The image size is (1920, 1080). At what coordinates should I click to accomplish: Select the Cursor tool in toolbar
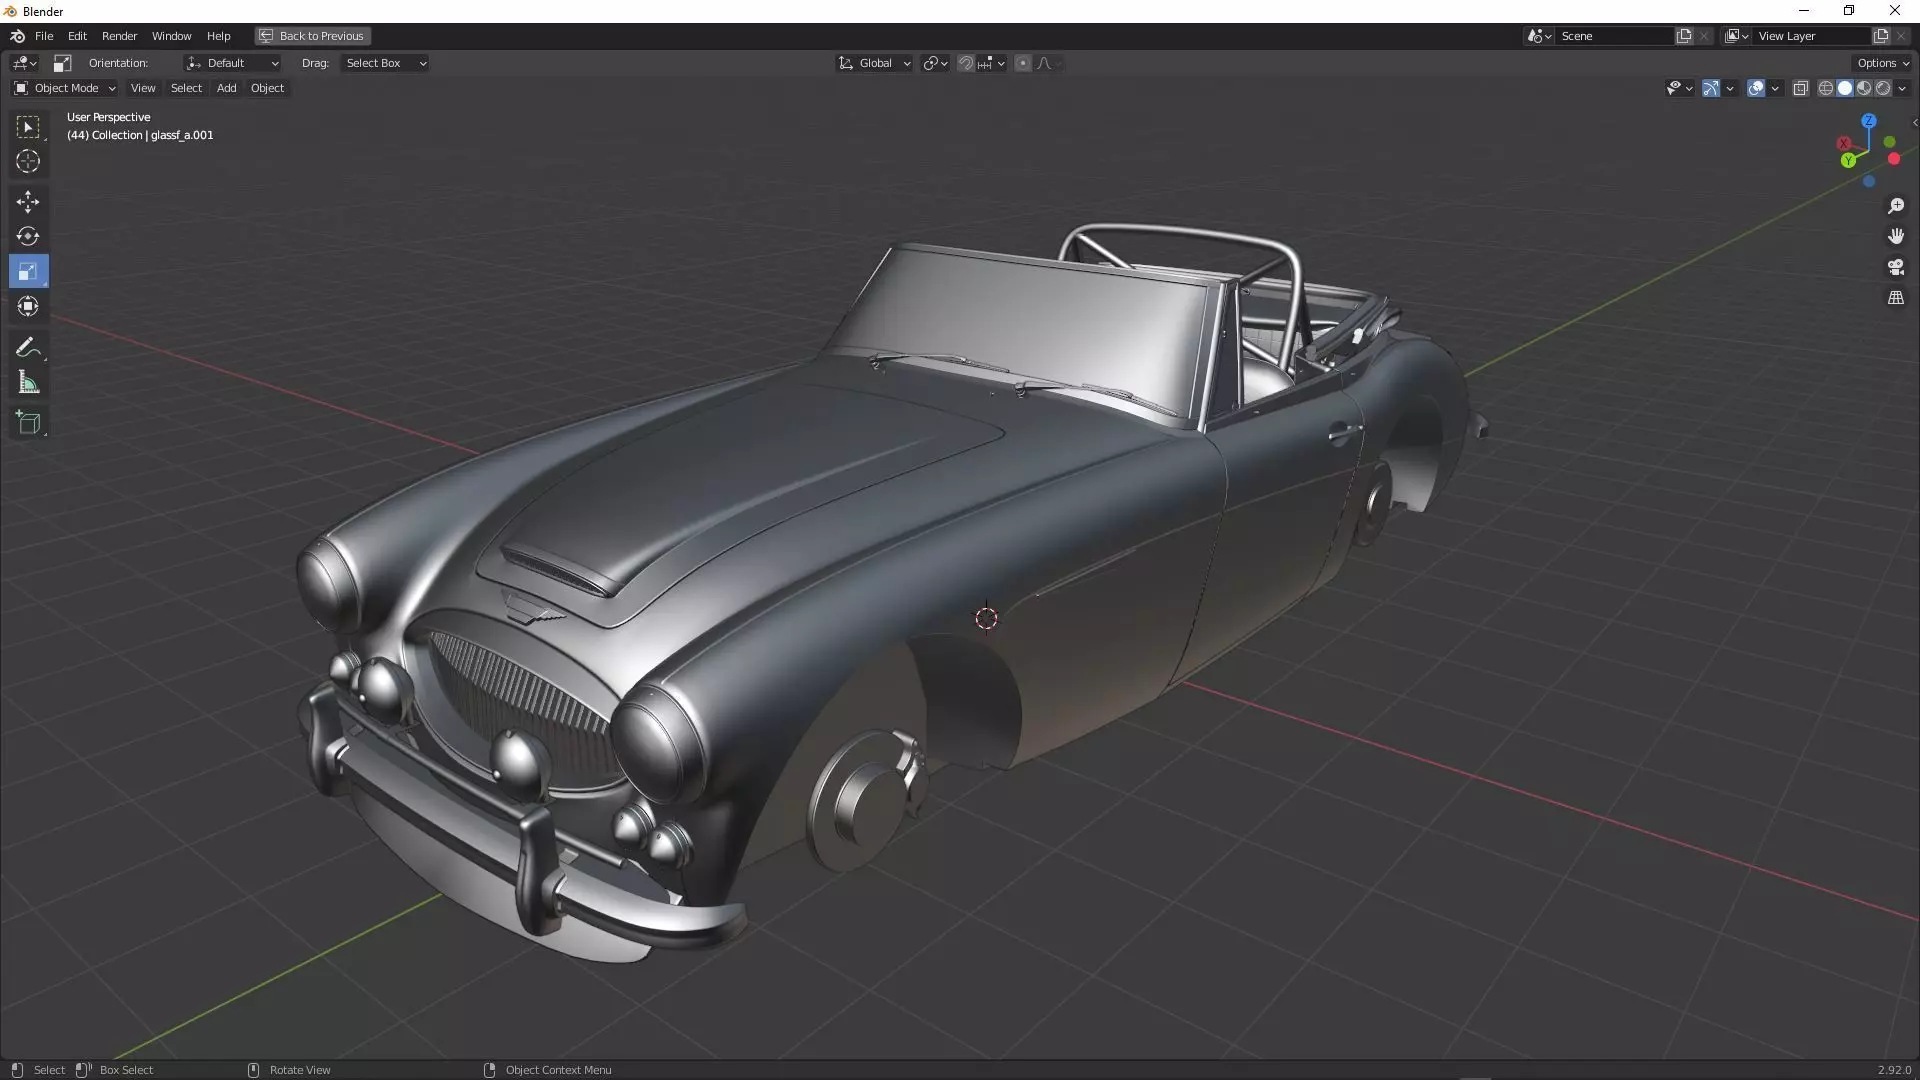(28, 161)
